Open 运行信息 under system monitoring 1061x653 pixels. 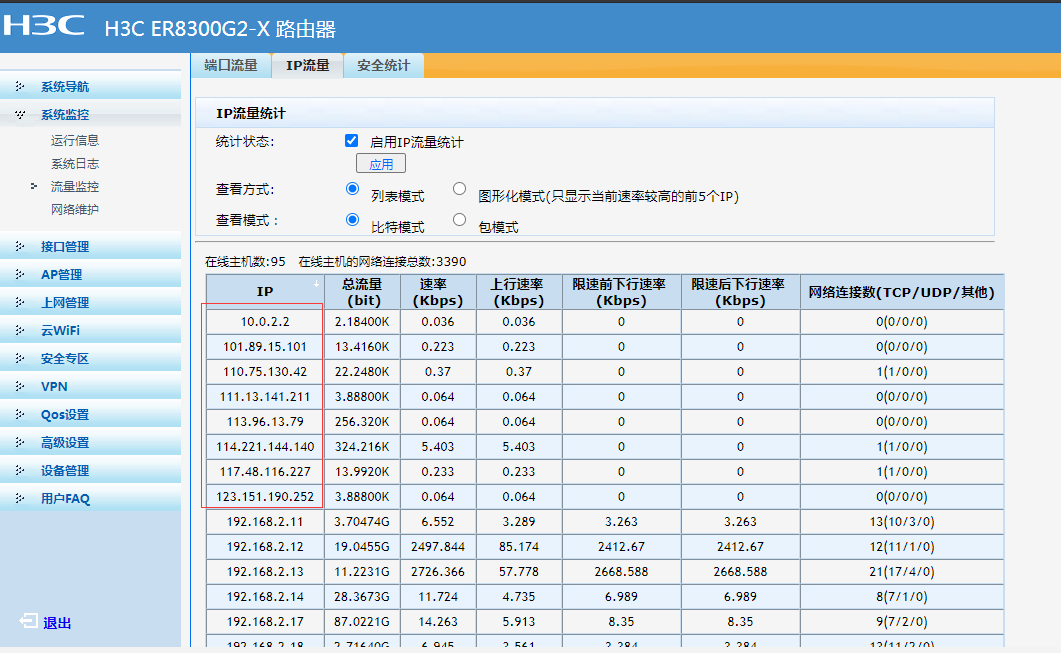point(75,140)
